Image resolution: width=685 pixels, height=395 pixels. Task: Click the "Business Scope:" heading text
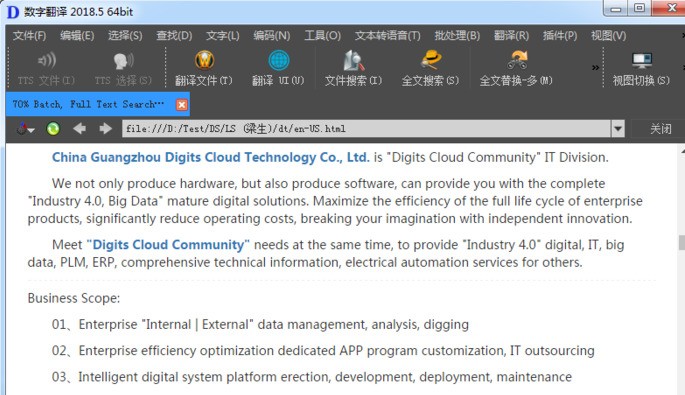coord(74,298)
